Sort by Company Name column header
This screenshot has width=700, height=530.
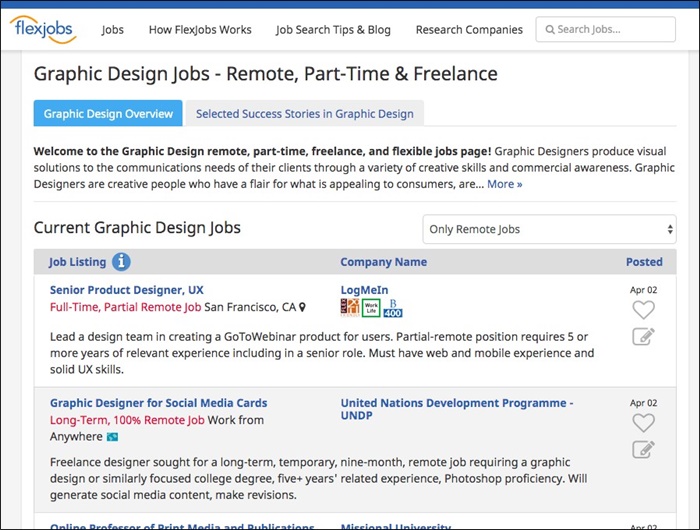click(x=383, y=262)
